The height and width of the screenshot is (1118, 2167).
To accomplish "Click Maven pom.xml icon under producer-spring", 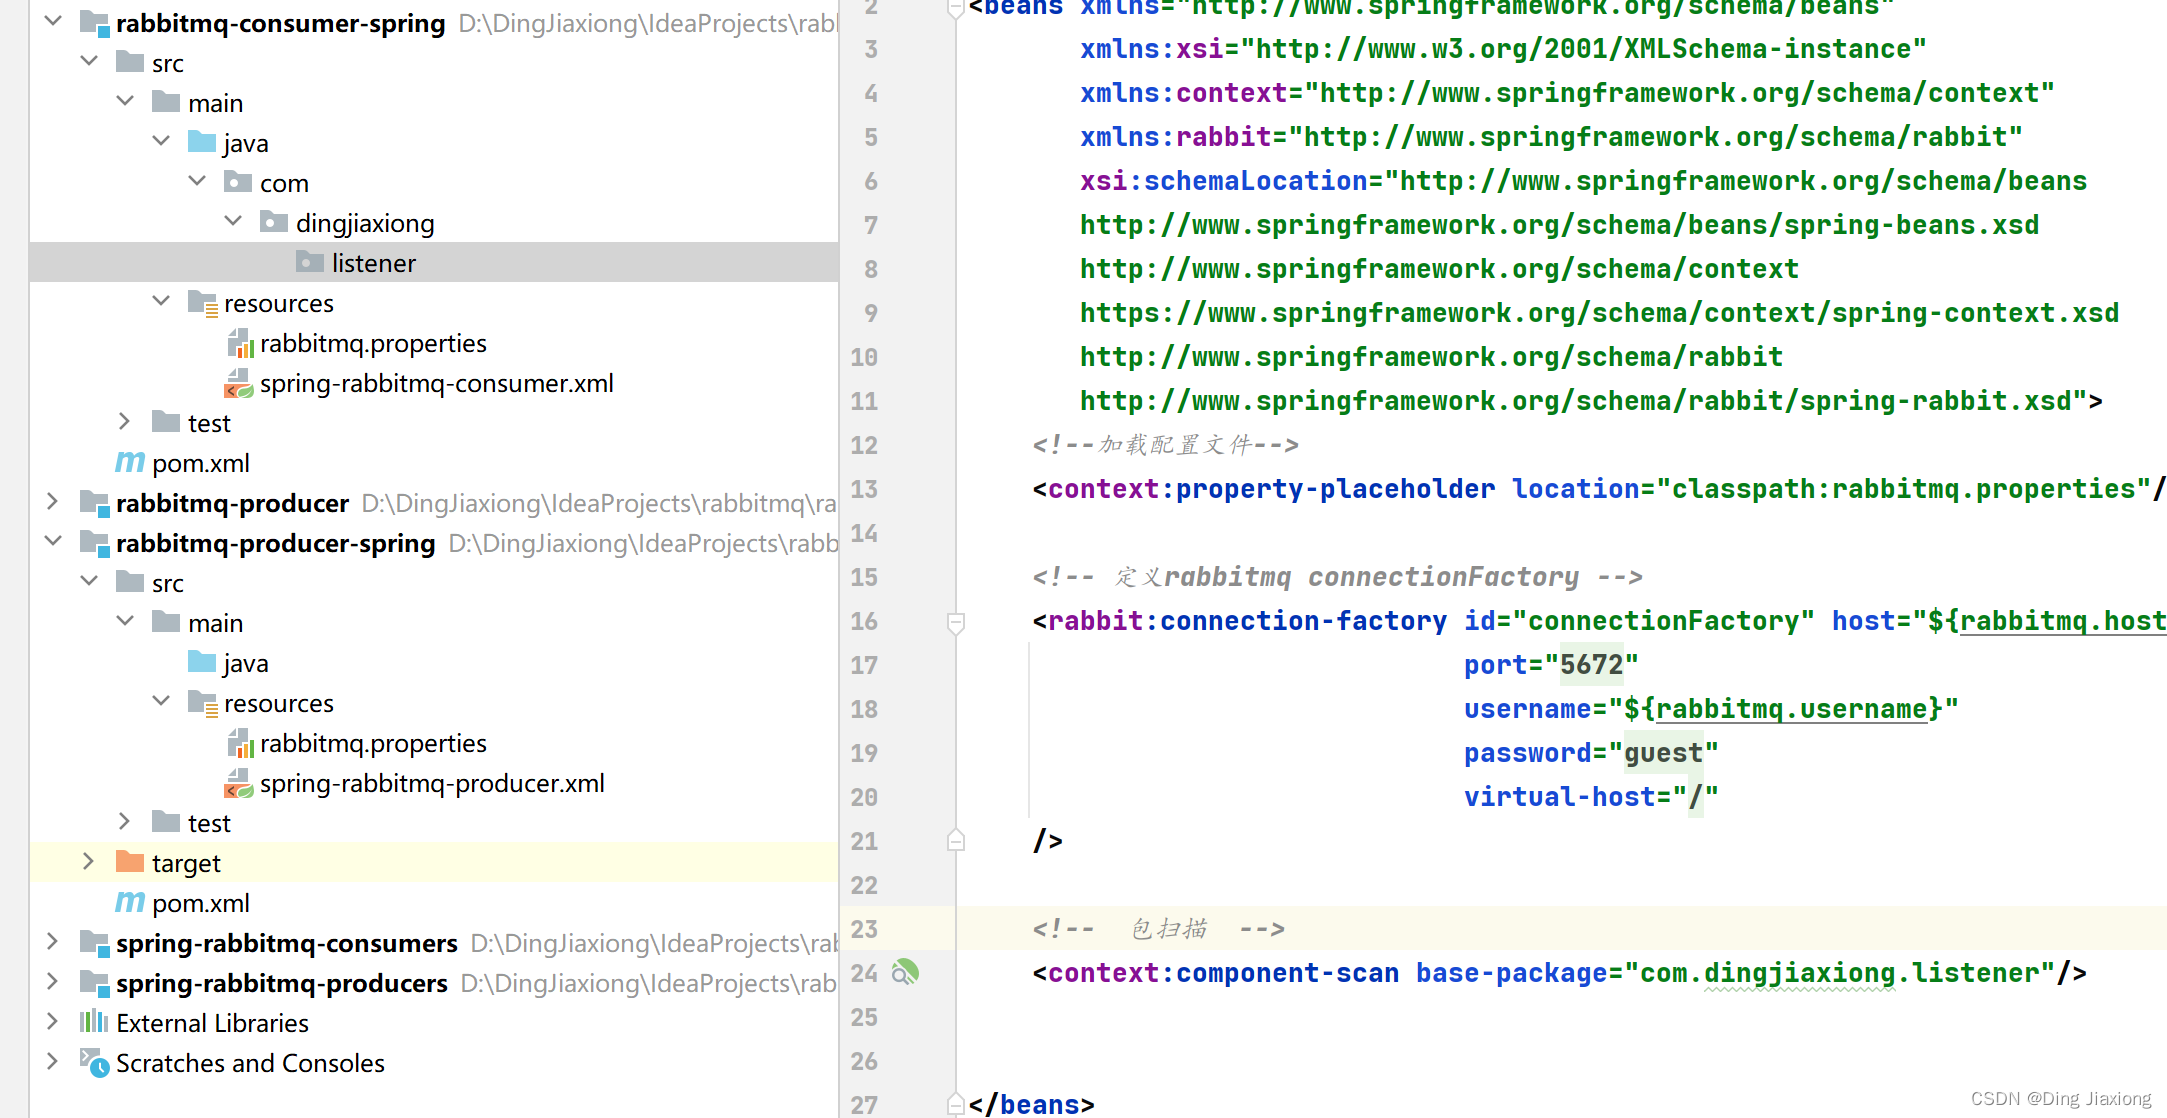I will point(130,902).
